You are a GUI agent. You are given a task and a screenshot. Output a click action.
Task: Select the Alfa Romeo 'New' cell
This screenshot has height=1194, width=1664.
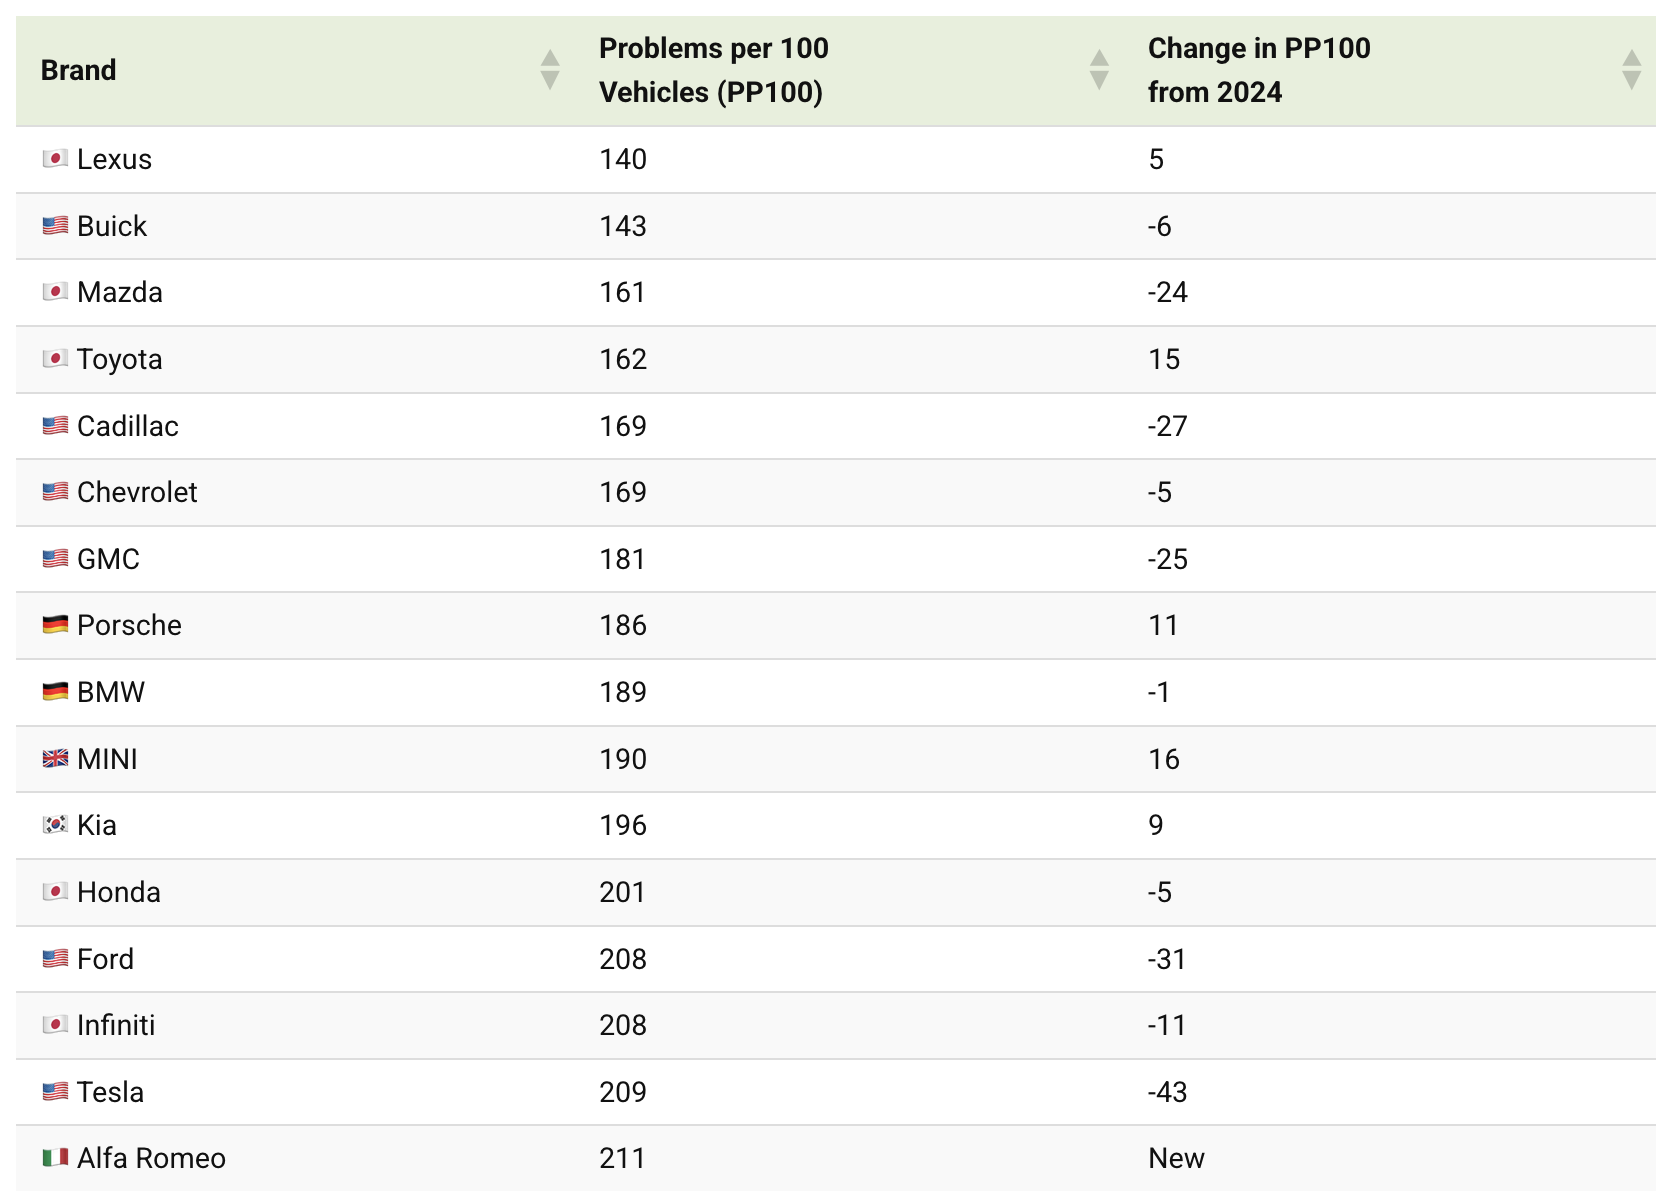1176,1158
